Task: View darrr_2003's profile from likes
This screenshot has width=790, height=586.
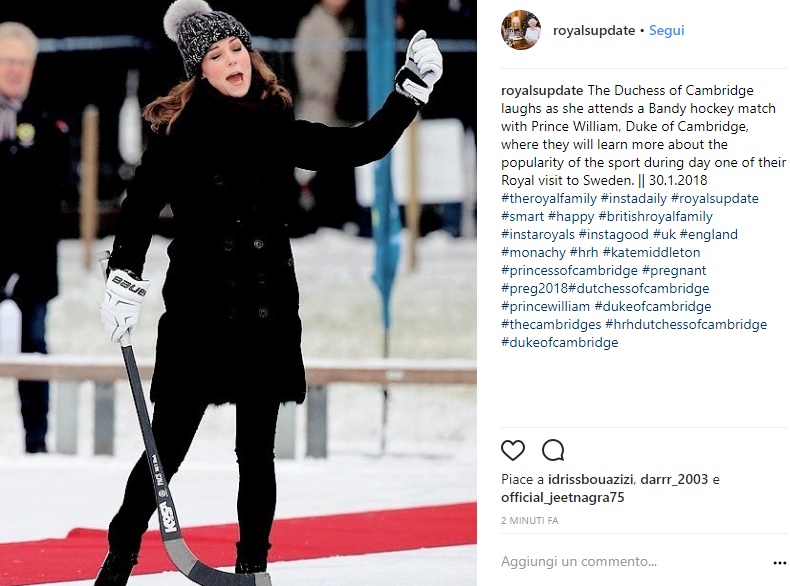Action: tap(674, 479)
